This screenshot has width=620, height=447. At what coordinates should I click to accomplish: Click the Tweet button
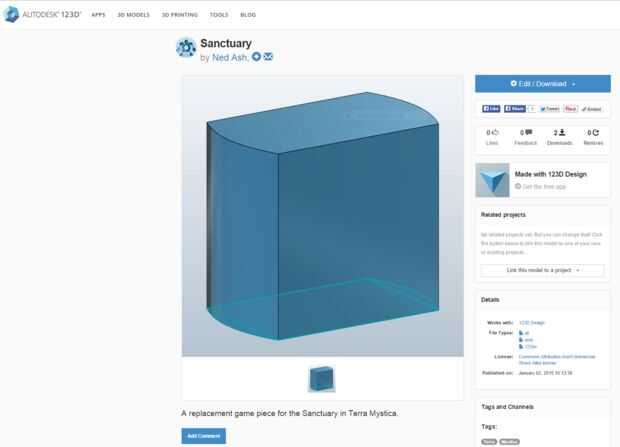550,109
